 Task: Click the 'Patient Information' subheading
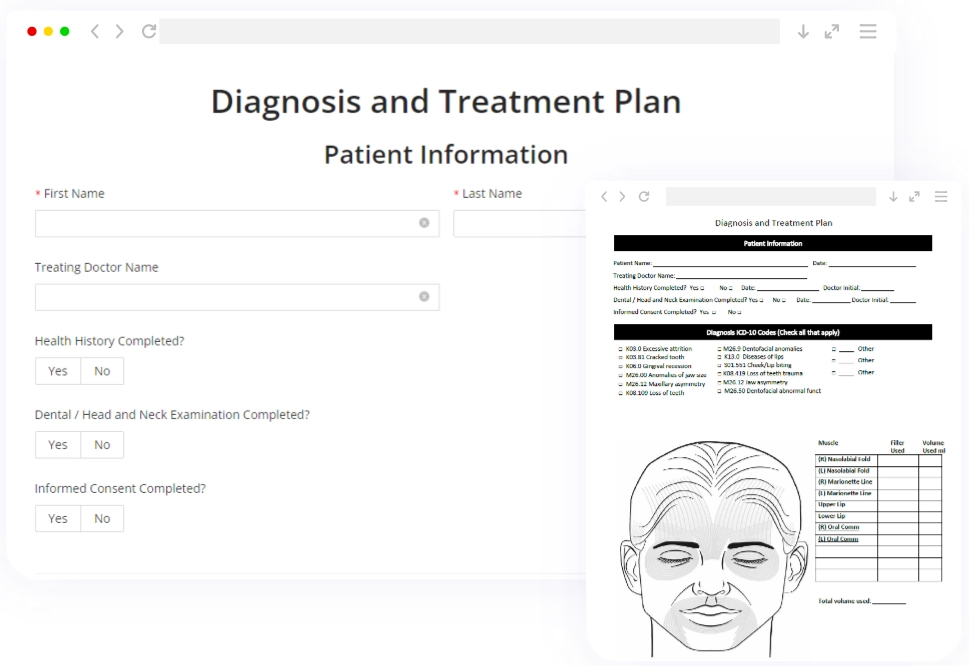(x=446, y=154)
